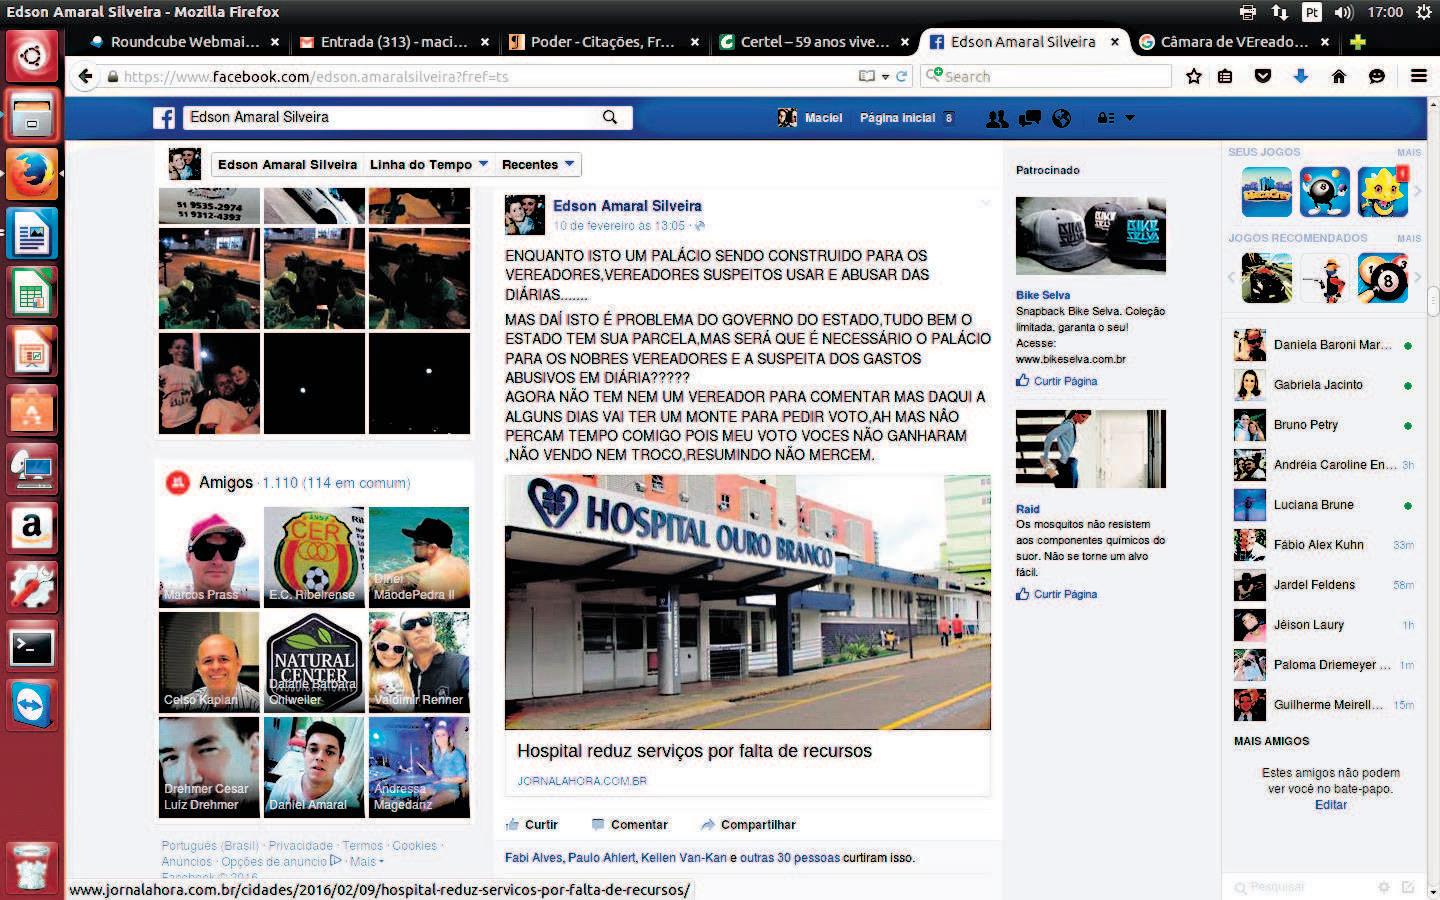Toggle Firefox reader view icon in the address bar
1440x900 pixels.
[866, 76]
